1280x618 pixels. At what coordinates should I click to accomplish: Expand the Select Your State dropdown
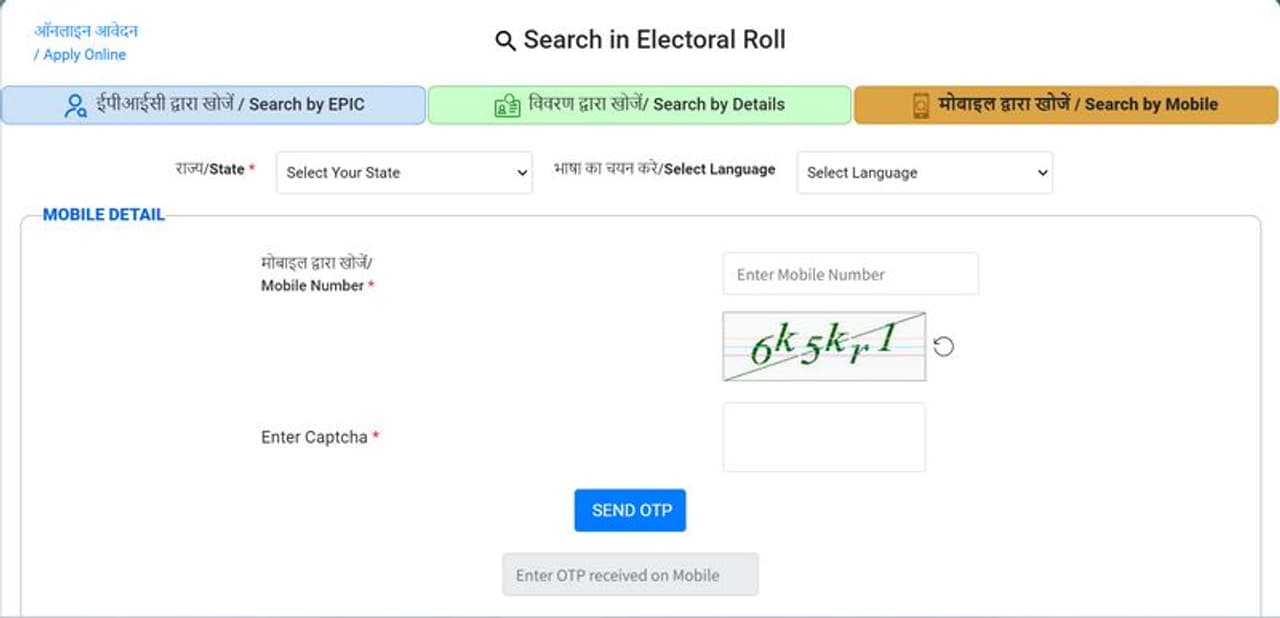(x=404, y=172)
